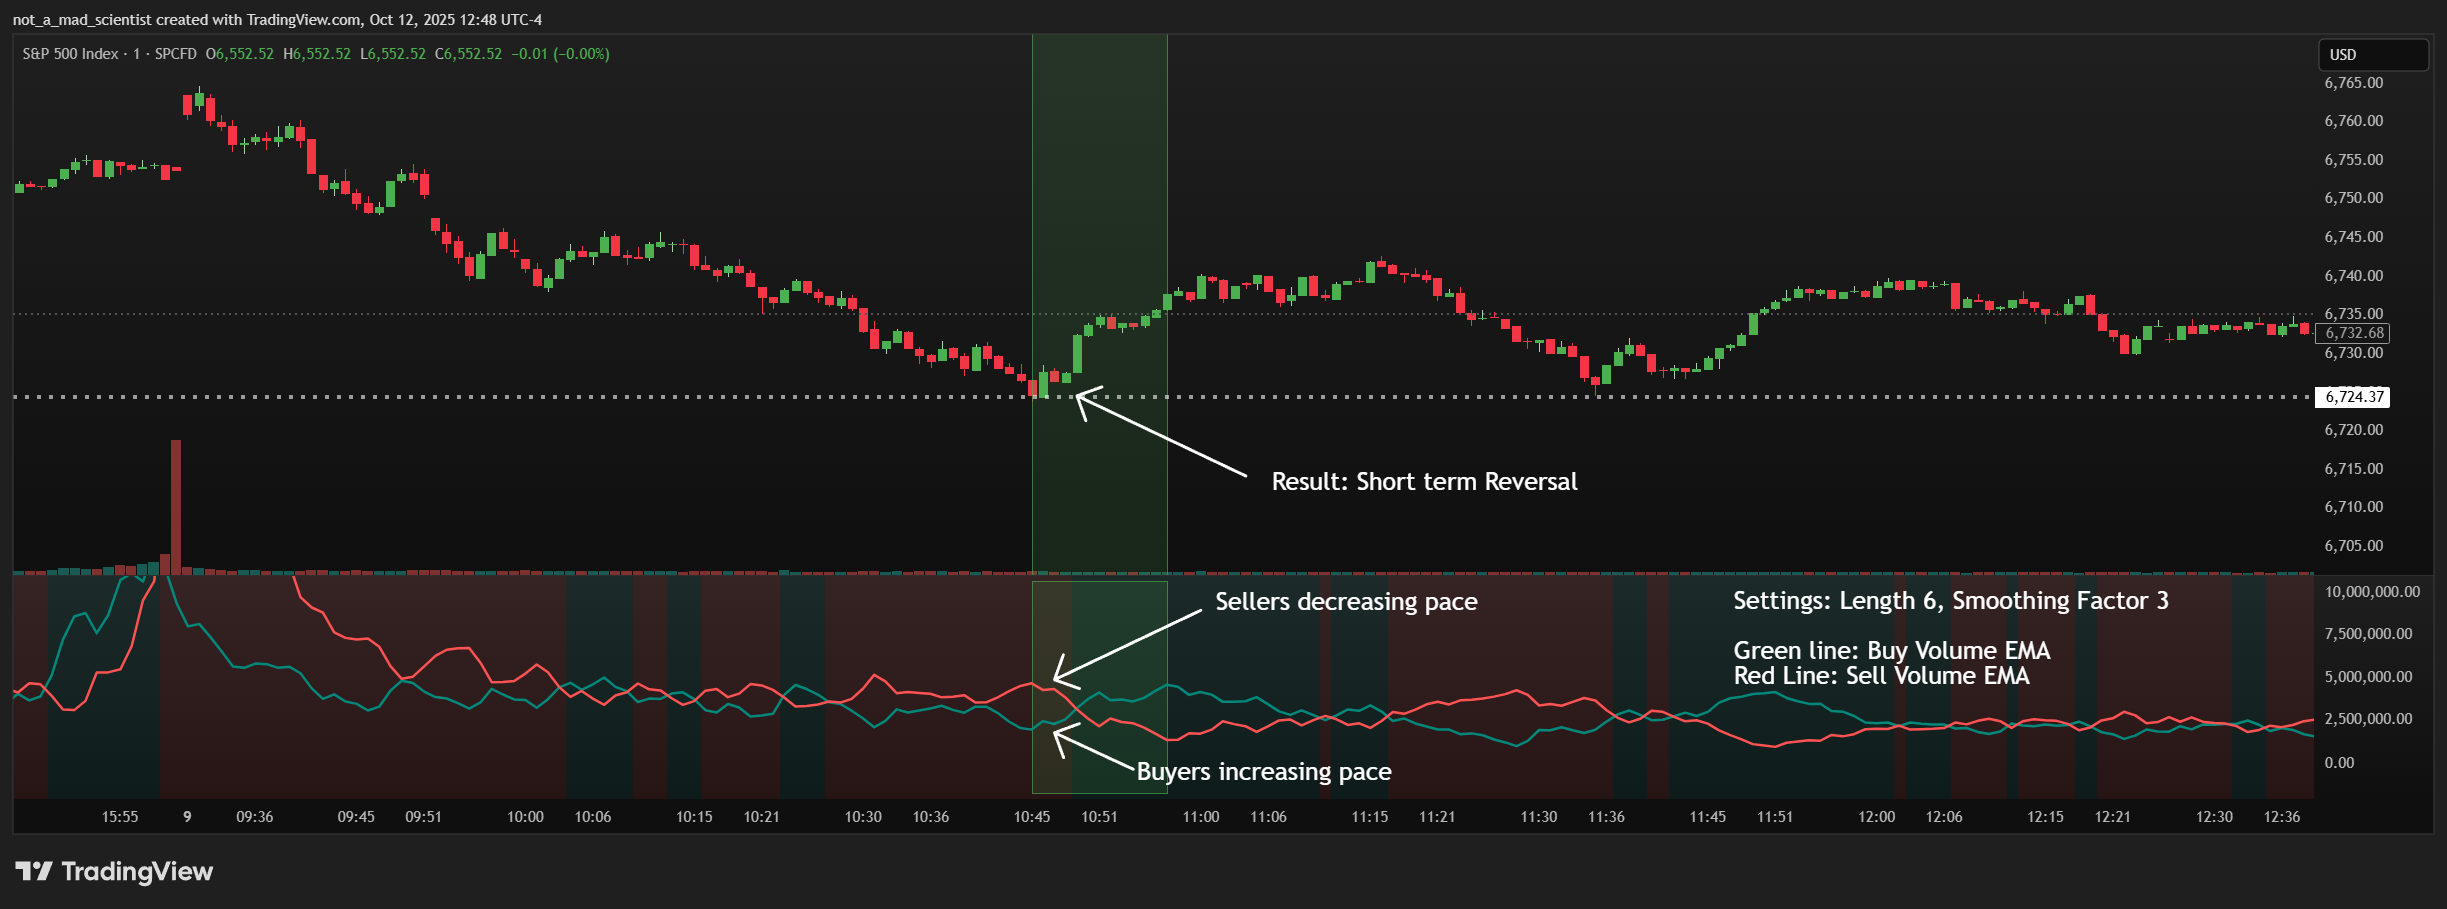Click the close value C6,552.52
2447x909 pixels.
pos(469,54)
